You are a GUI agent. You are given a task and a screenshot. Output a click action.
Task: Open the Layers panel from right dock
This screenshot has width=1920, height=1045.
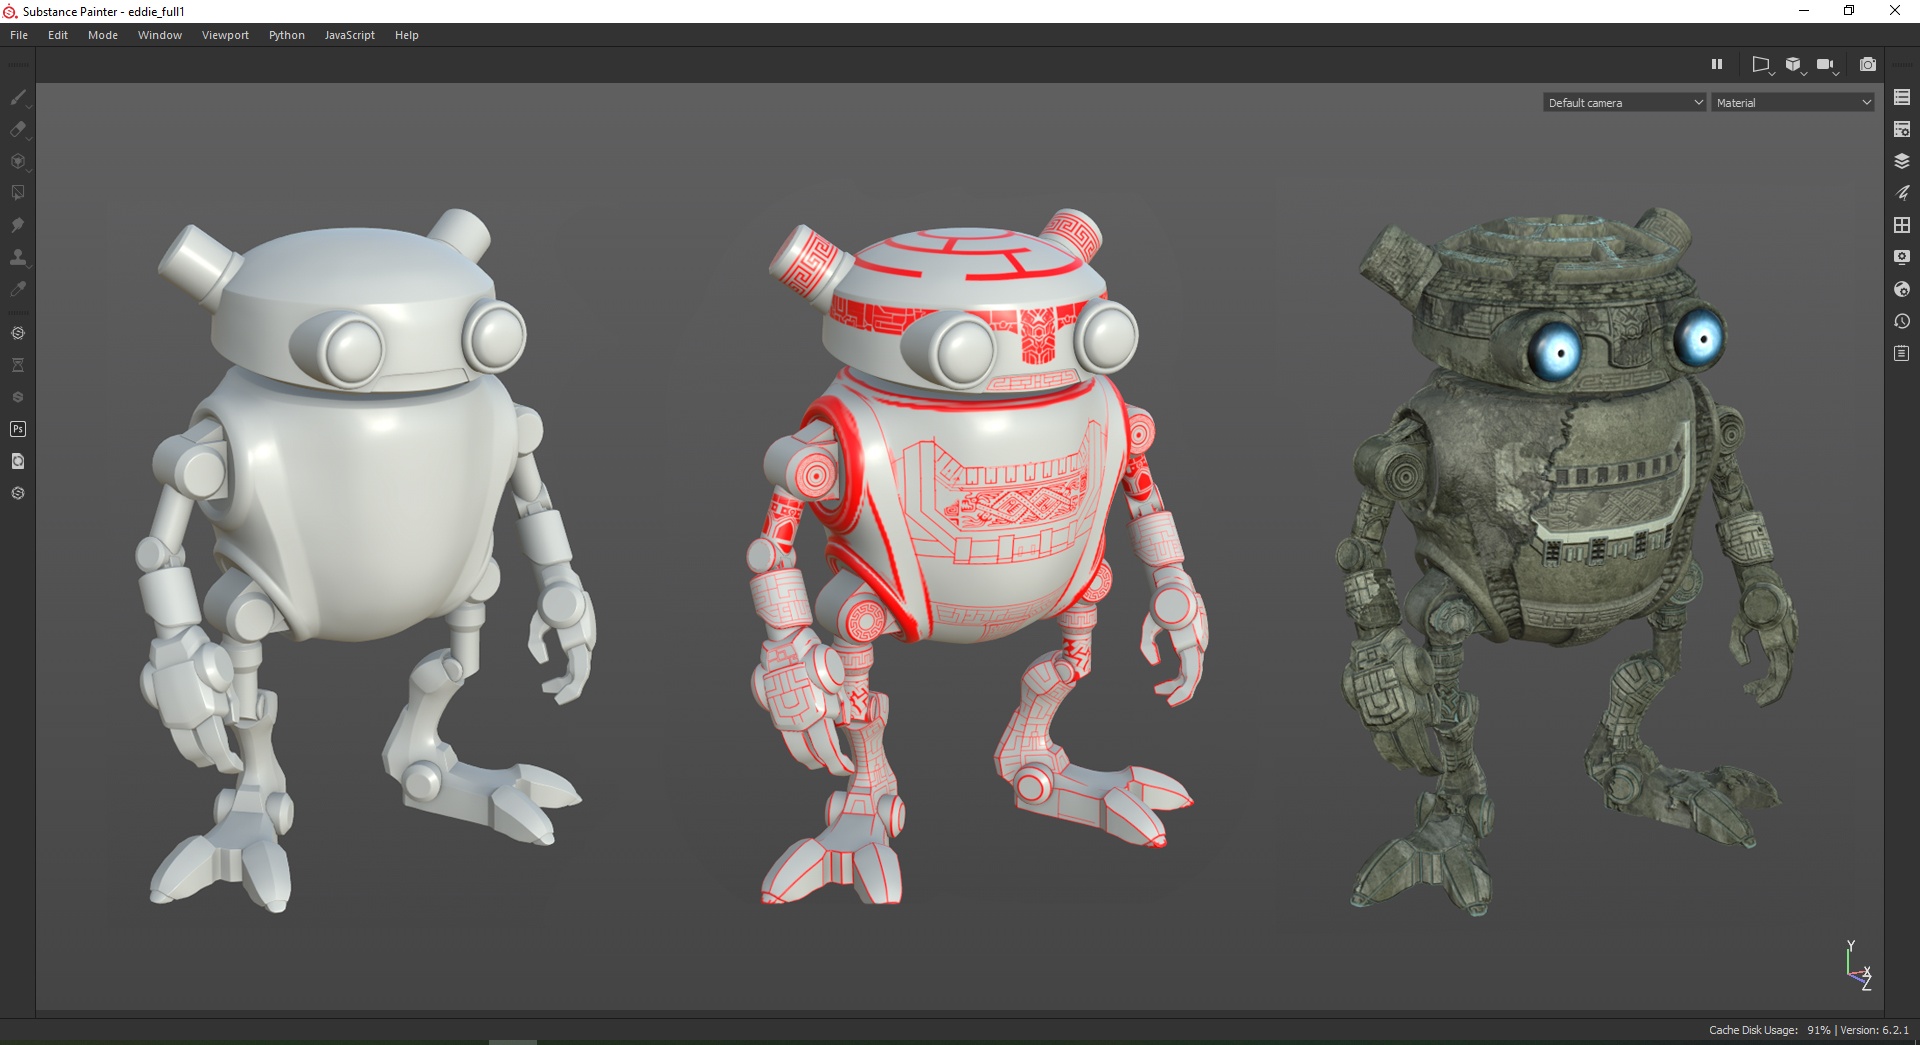(1902, 161)
